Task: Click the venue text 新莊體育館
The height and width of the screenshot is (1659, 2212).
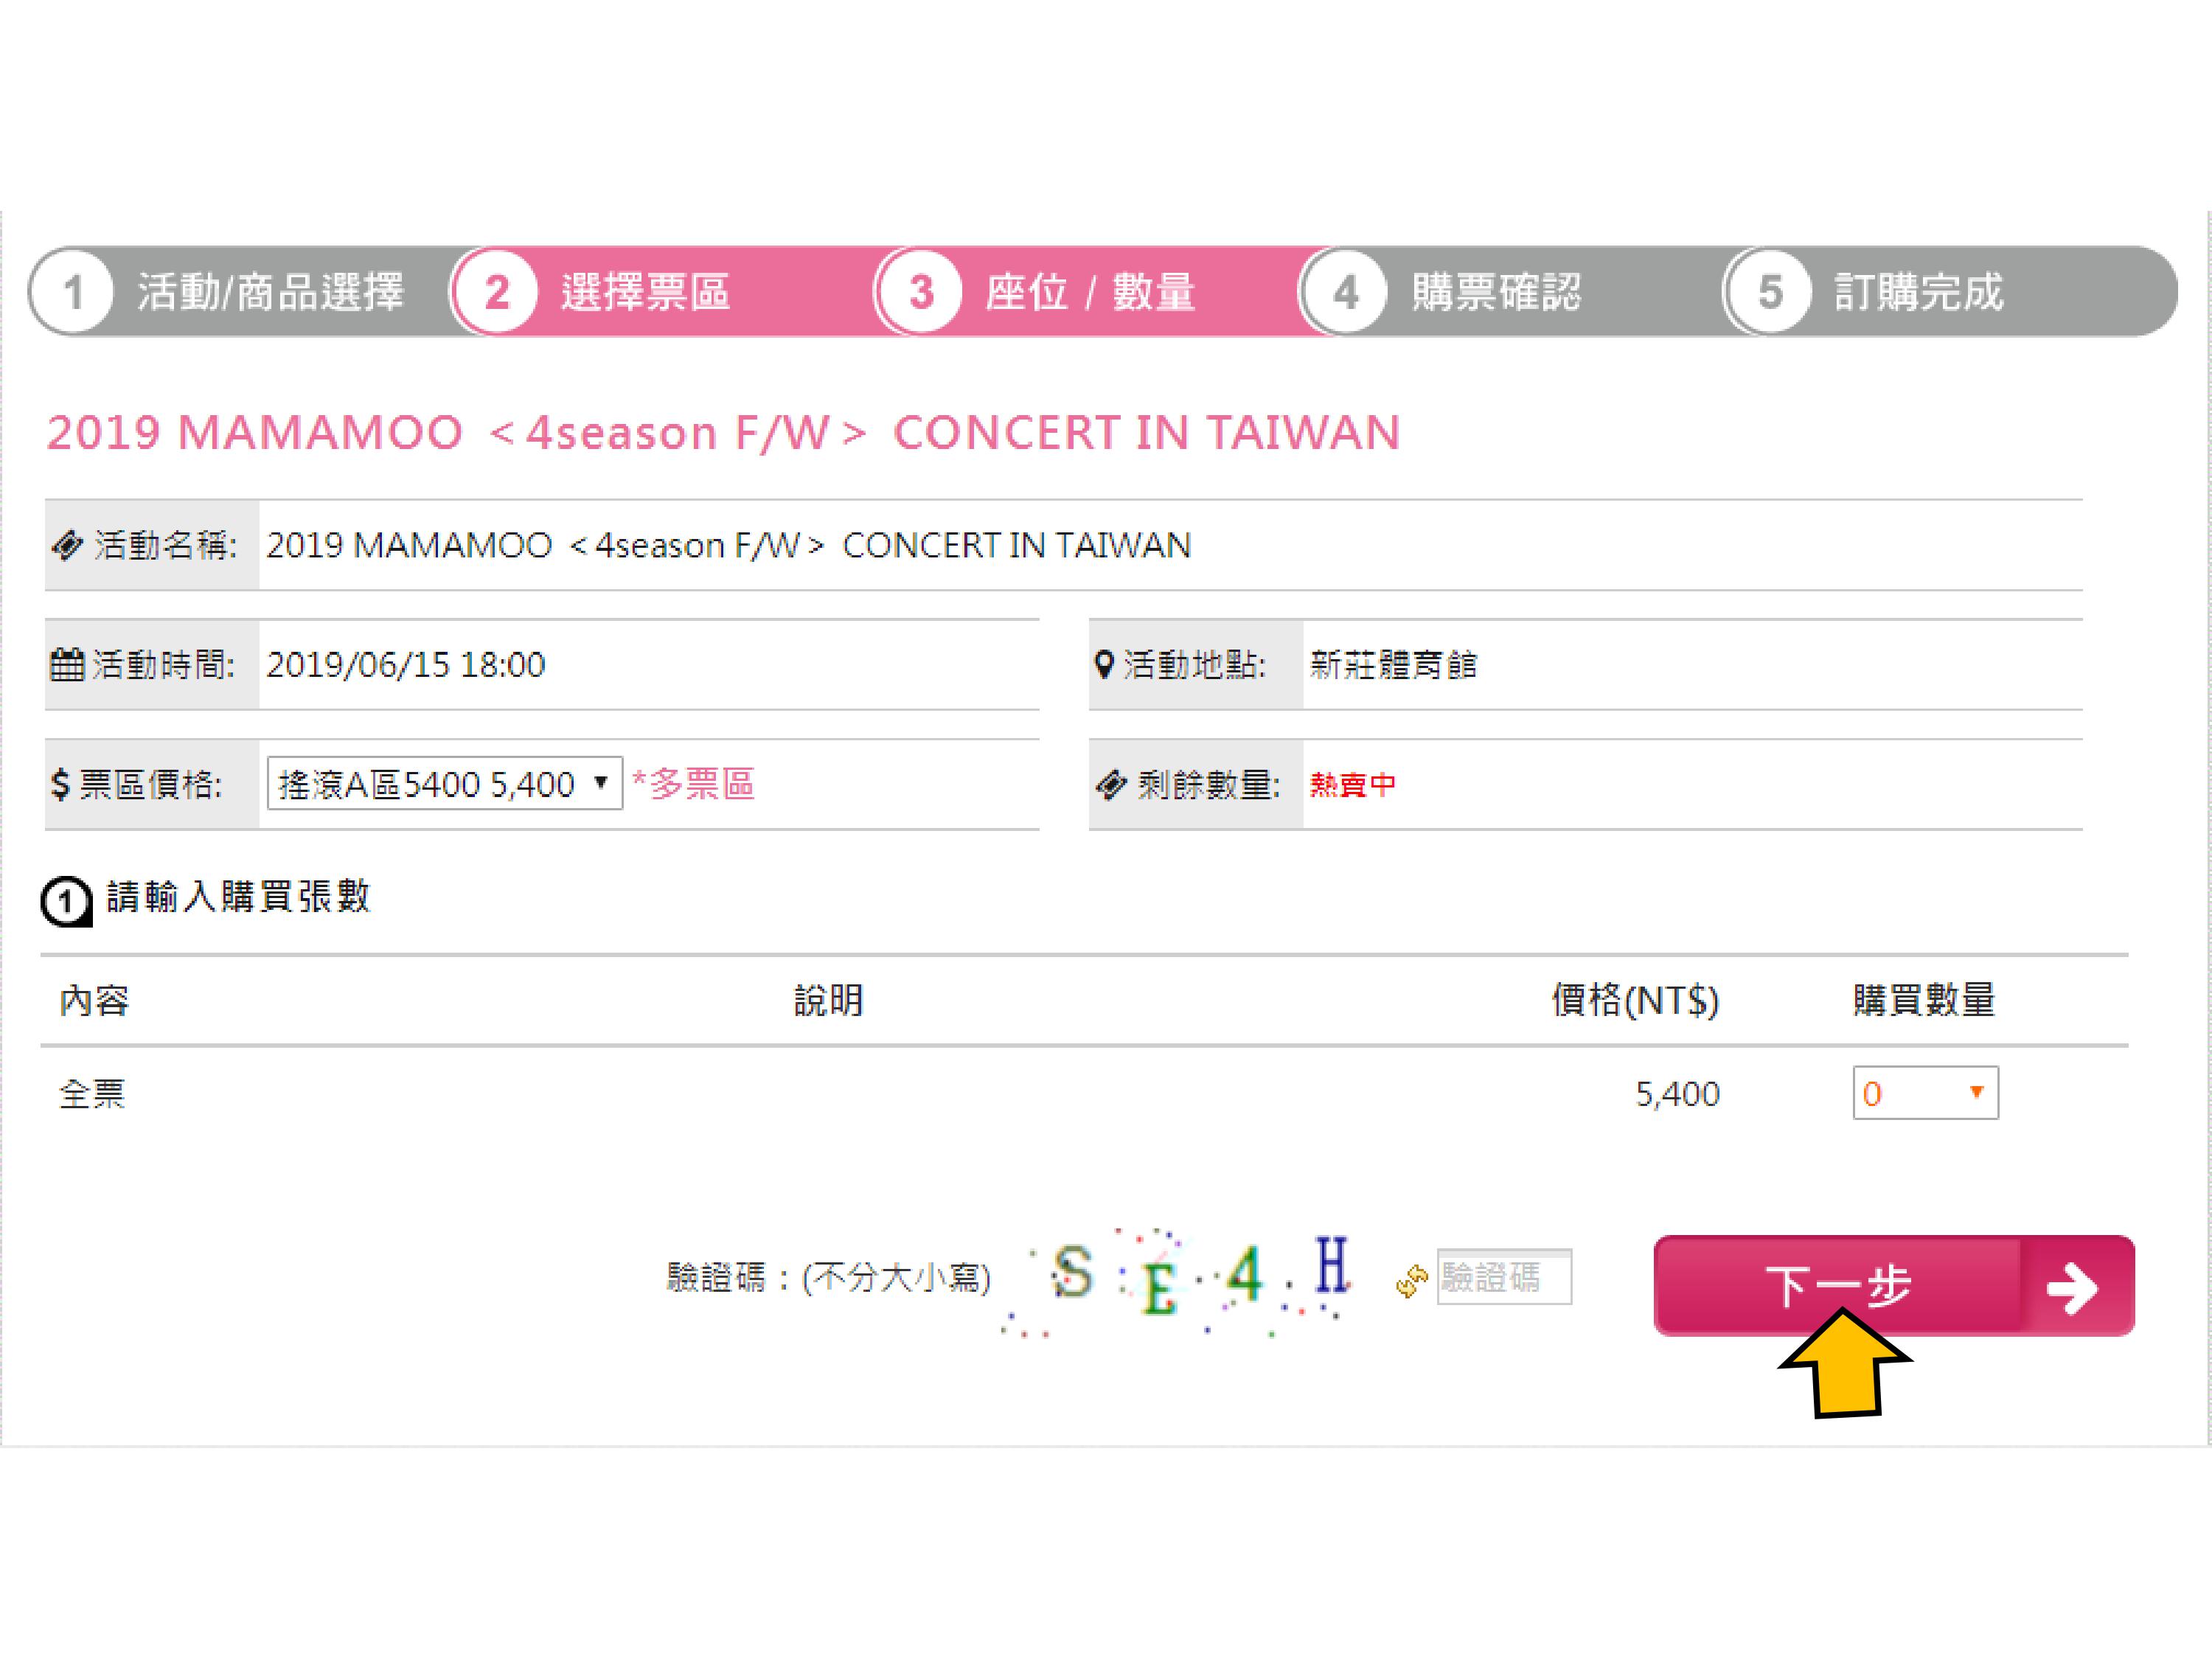Action: 1393,665
